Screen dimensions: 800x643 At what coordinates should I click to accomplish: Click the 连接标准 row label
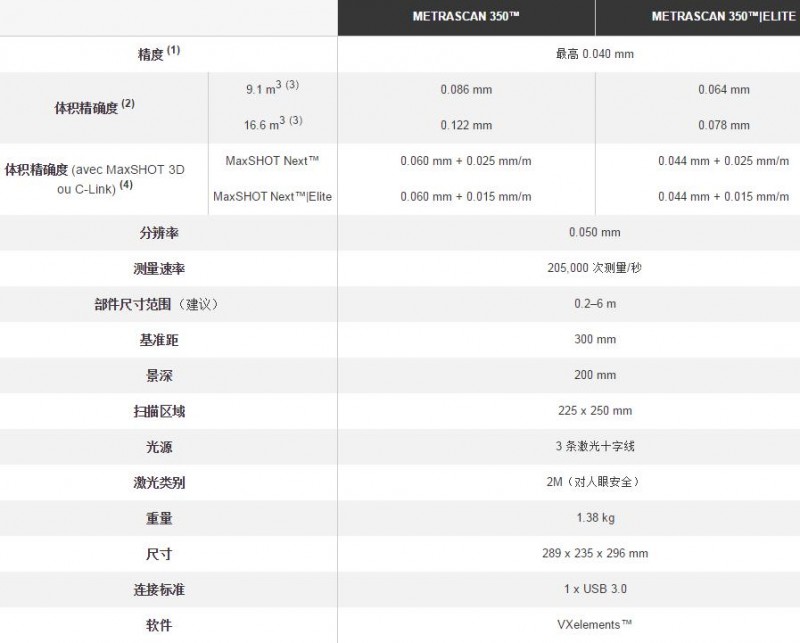(159, 589)
